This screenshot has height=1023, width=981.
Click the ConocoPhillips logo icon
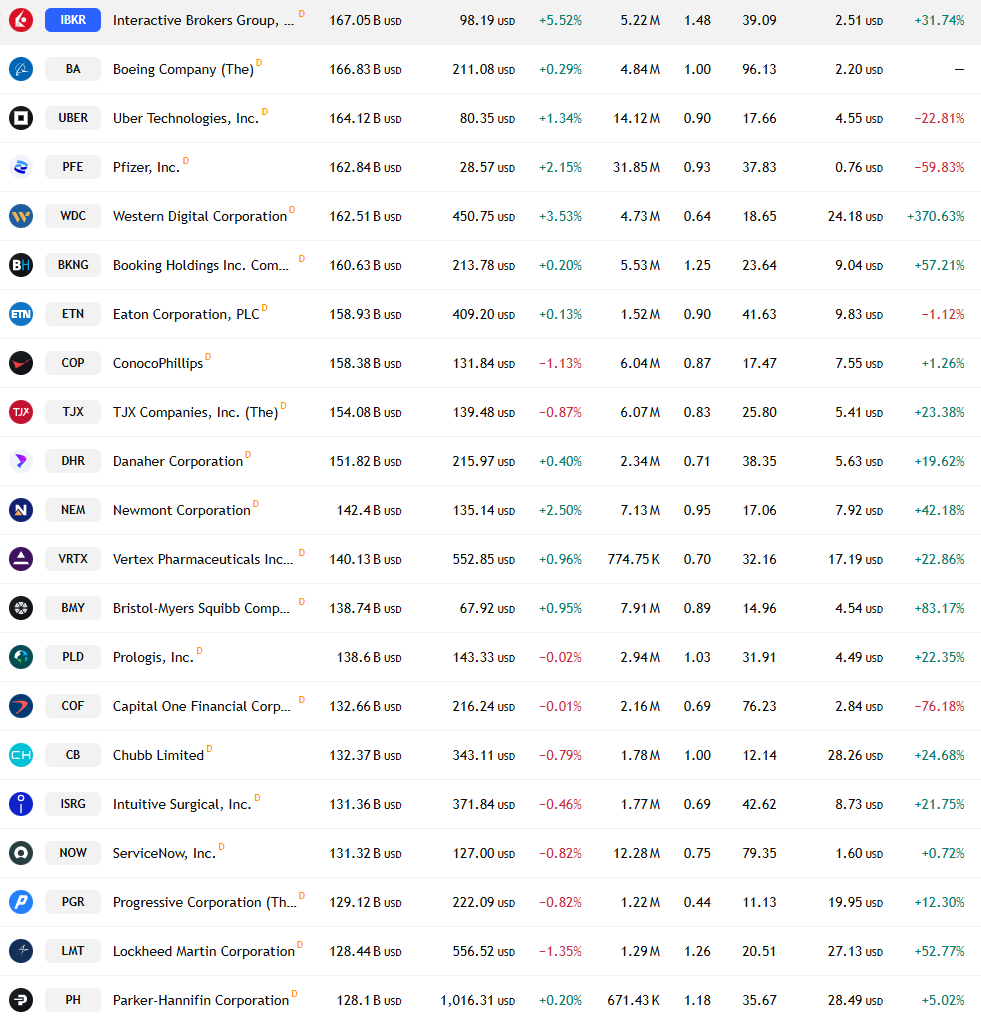[21, 363]
